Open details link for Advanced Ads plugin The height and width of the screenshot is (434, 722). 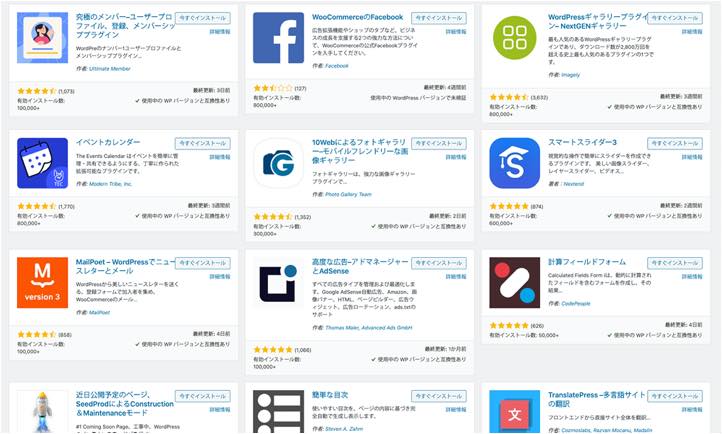tap(455, 277)
